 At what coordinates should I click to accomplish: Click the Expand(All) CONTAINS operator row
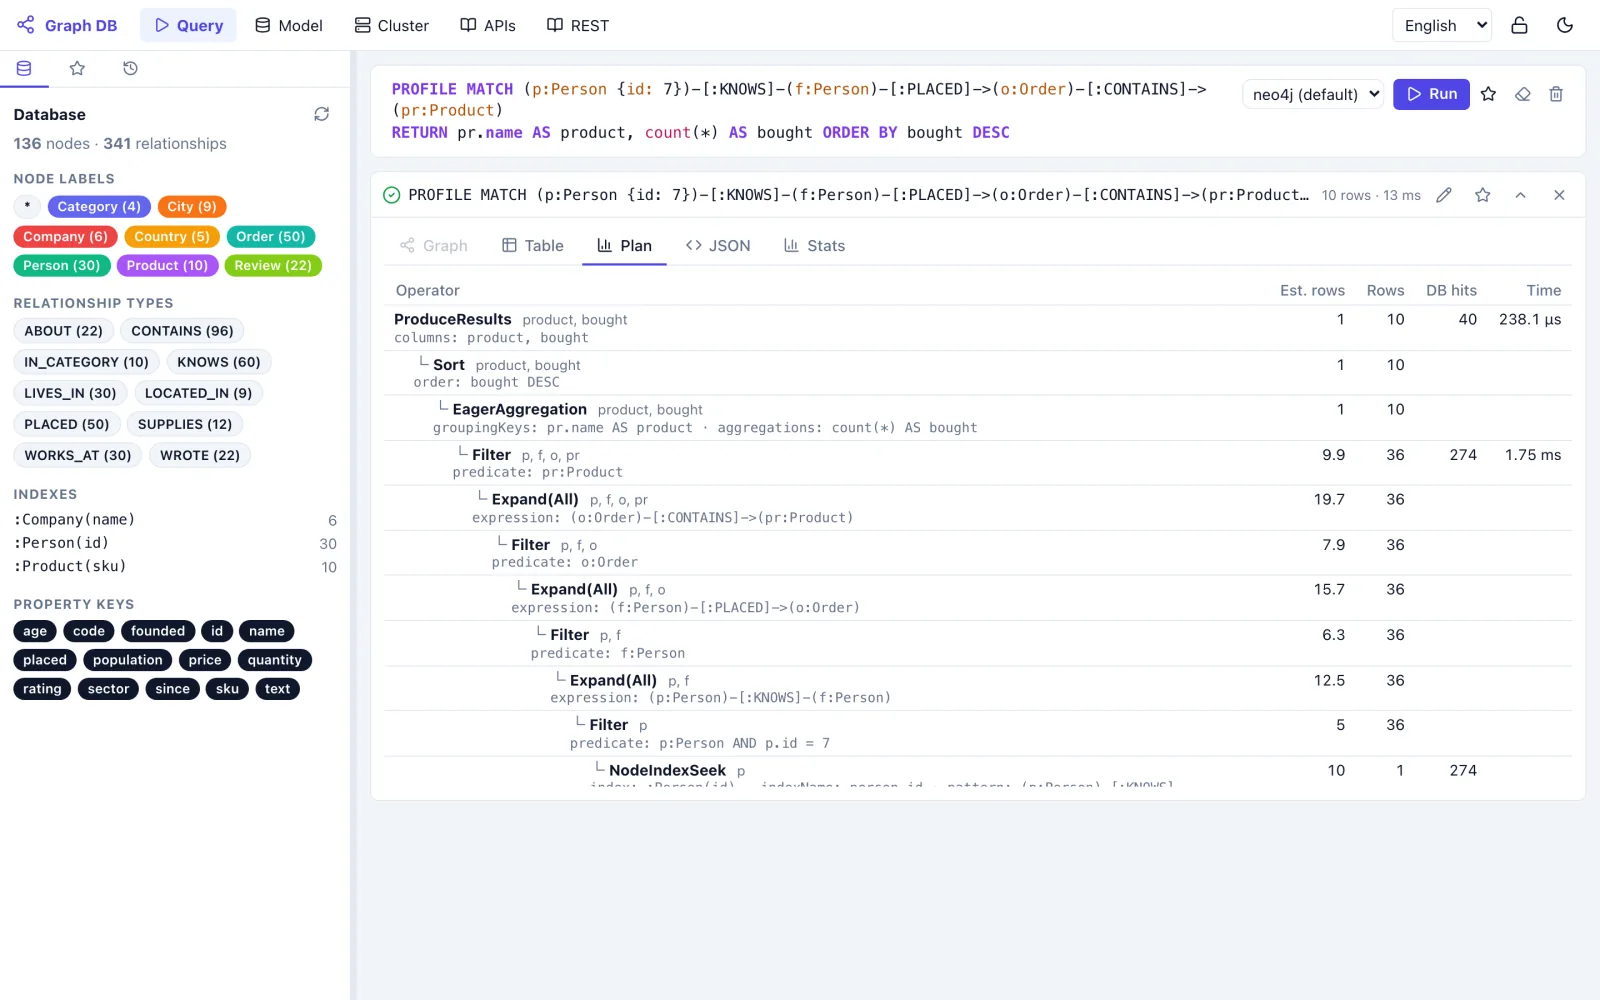(978, 508)
